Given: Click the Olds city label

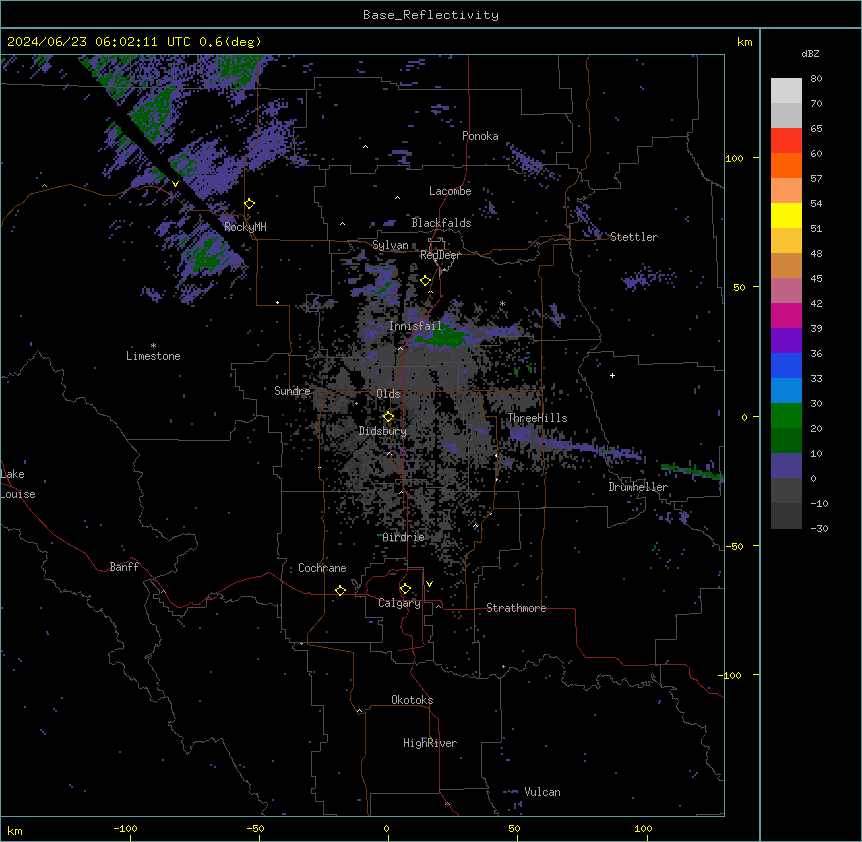Looking at the screenshot, I should coord(388,394).
